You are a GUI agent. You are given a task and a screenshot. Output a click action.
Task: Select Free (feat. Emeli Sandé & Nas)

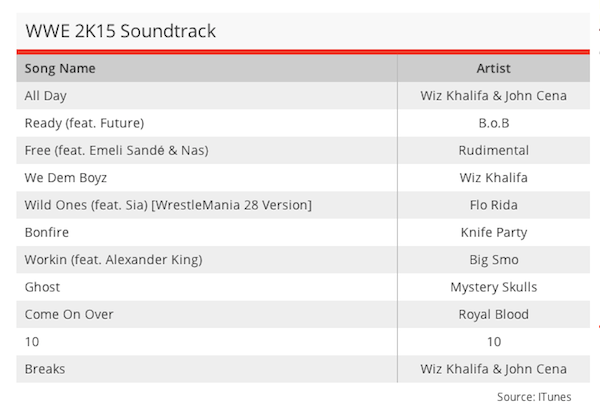point(116,150)
